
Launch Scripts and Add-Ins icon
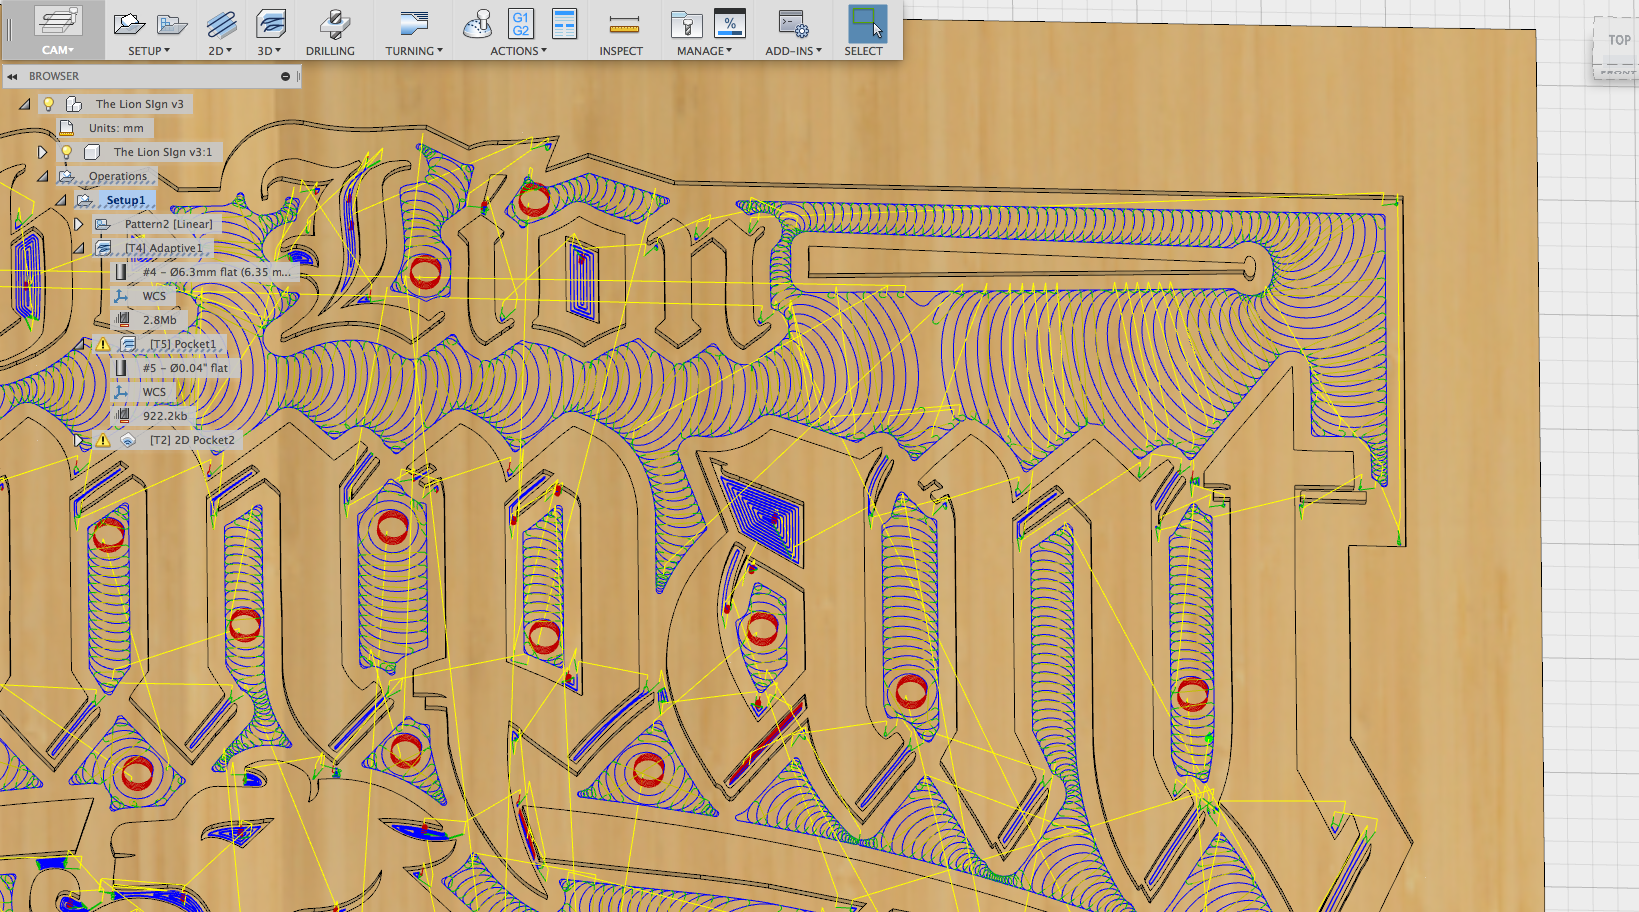click(x=794, y=24)
